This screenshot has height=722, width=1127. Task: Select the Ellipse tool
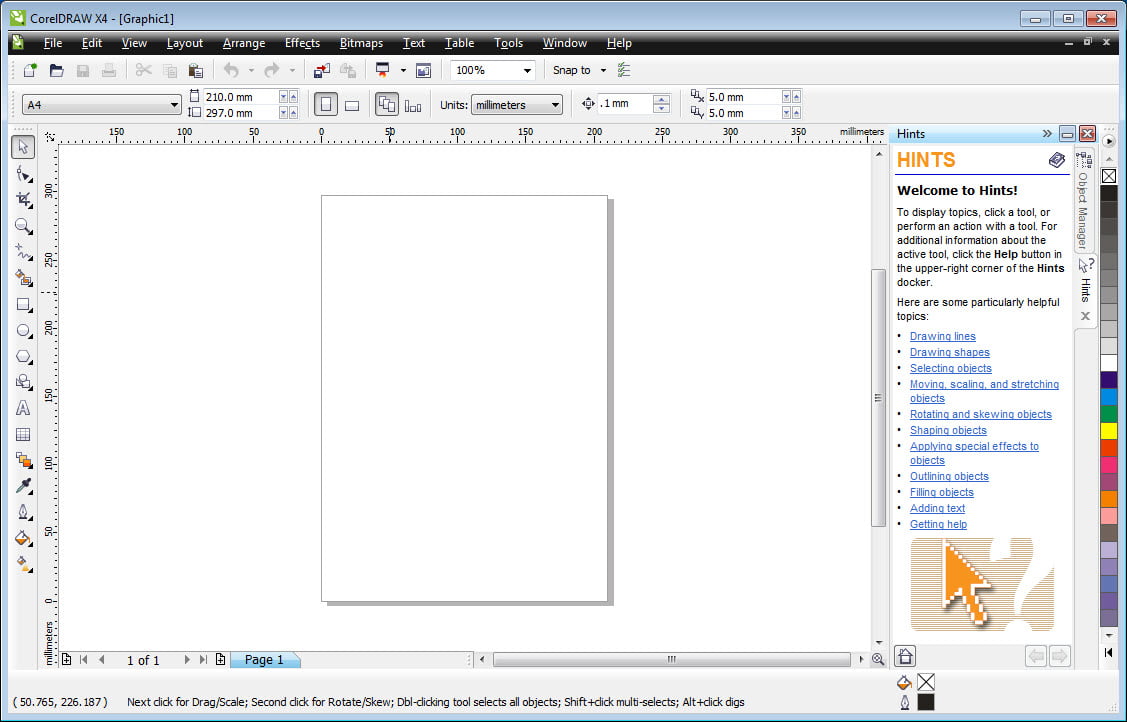[23, 330]
